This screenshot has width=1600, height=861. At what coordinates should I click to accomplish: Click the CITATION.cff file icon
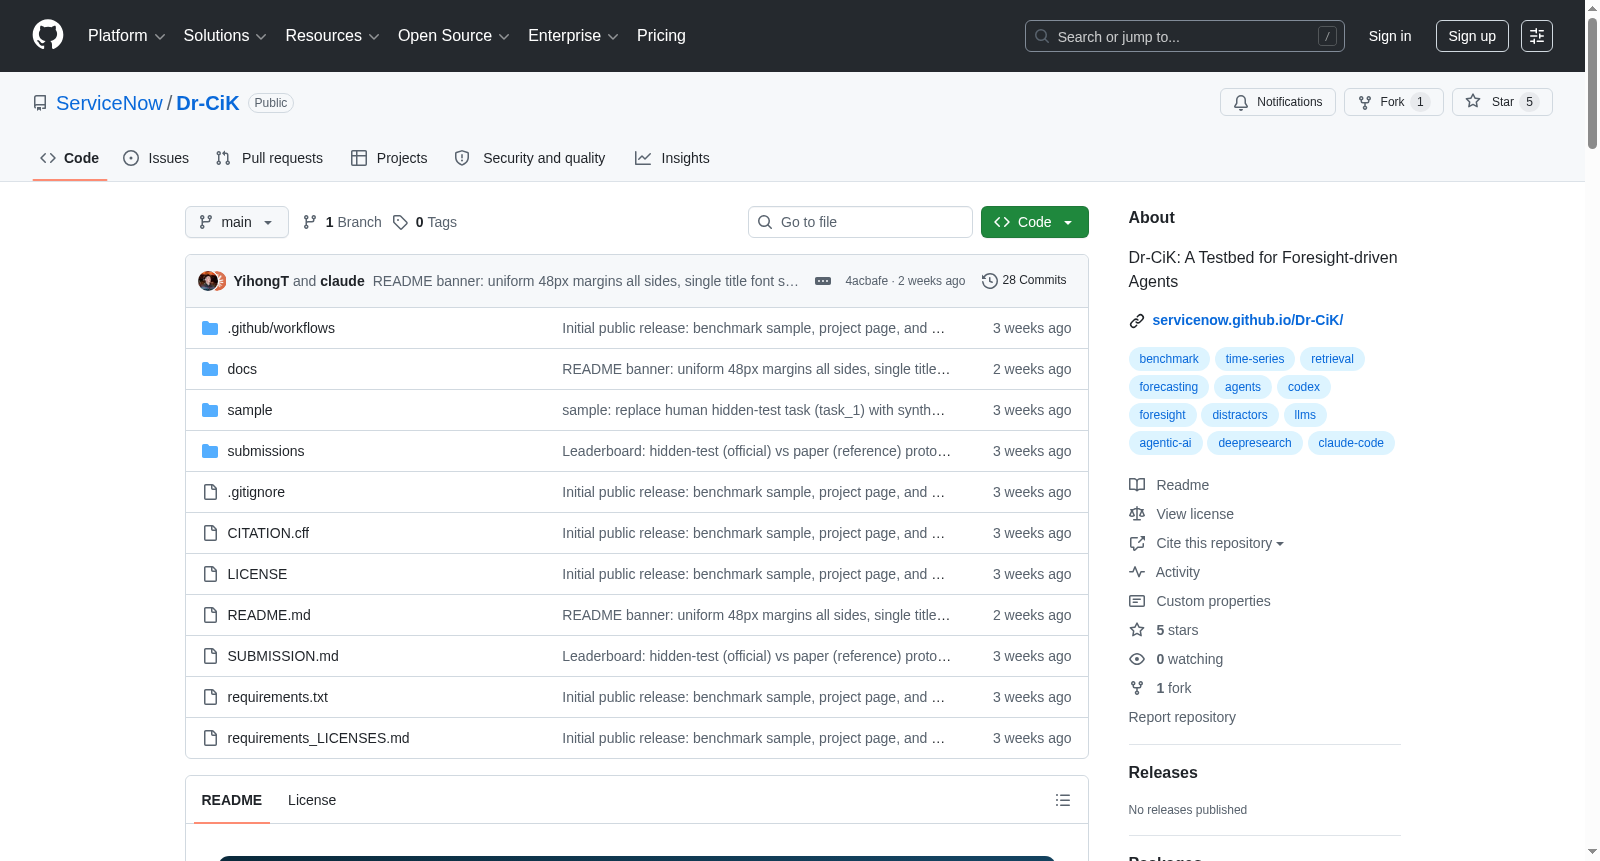[x=210, y=533]
